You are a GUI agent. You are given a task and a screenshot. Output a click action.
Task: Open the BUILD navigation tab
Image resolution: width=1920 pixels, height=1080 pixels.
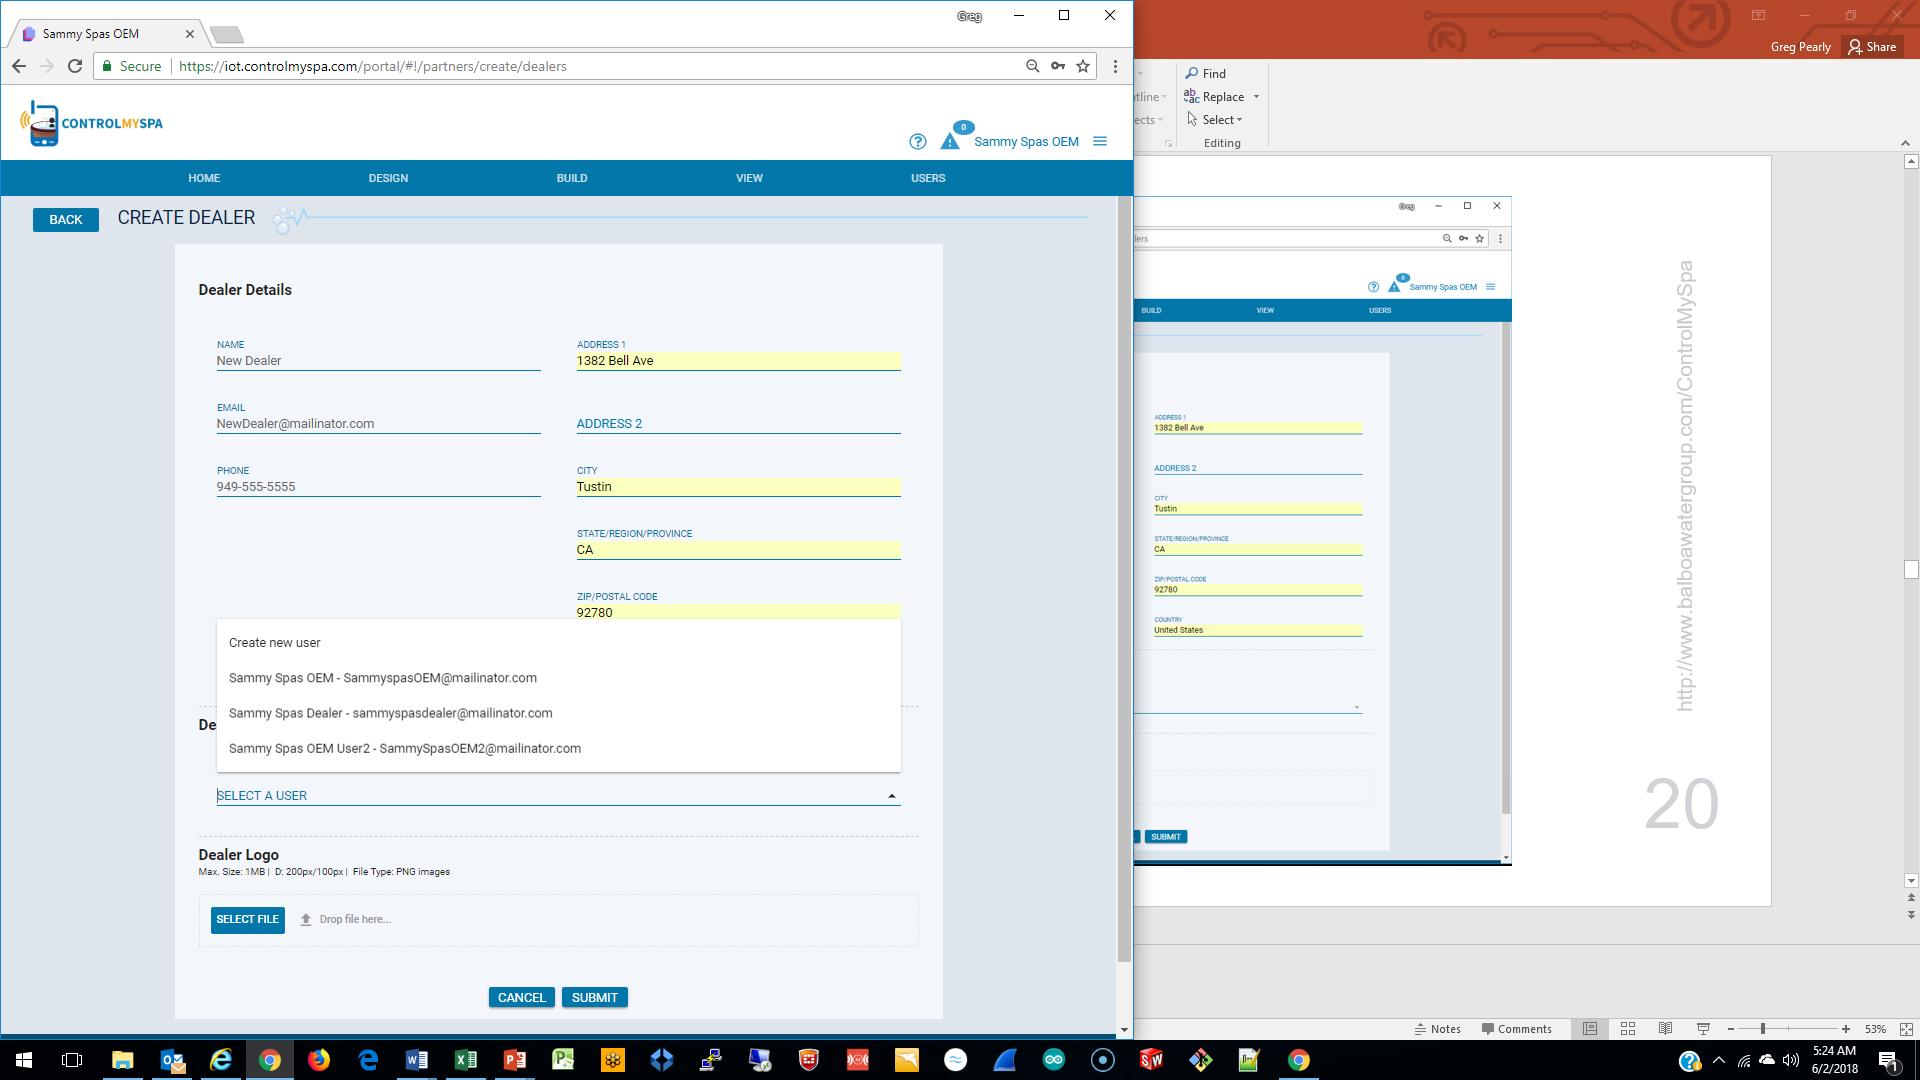click(x=572, y=178)
